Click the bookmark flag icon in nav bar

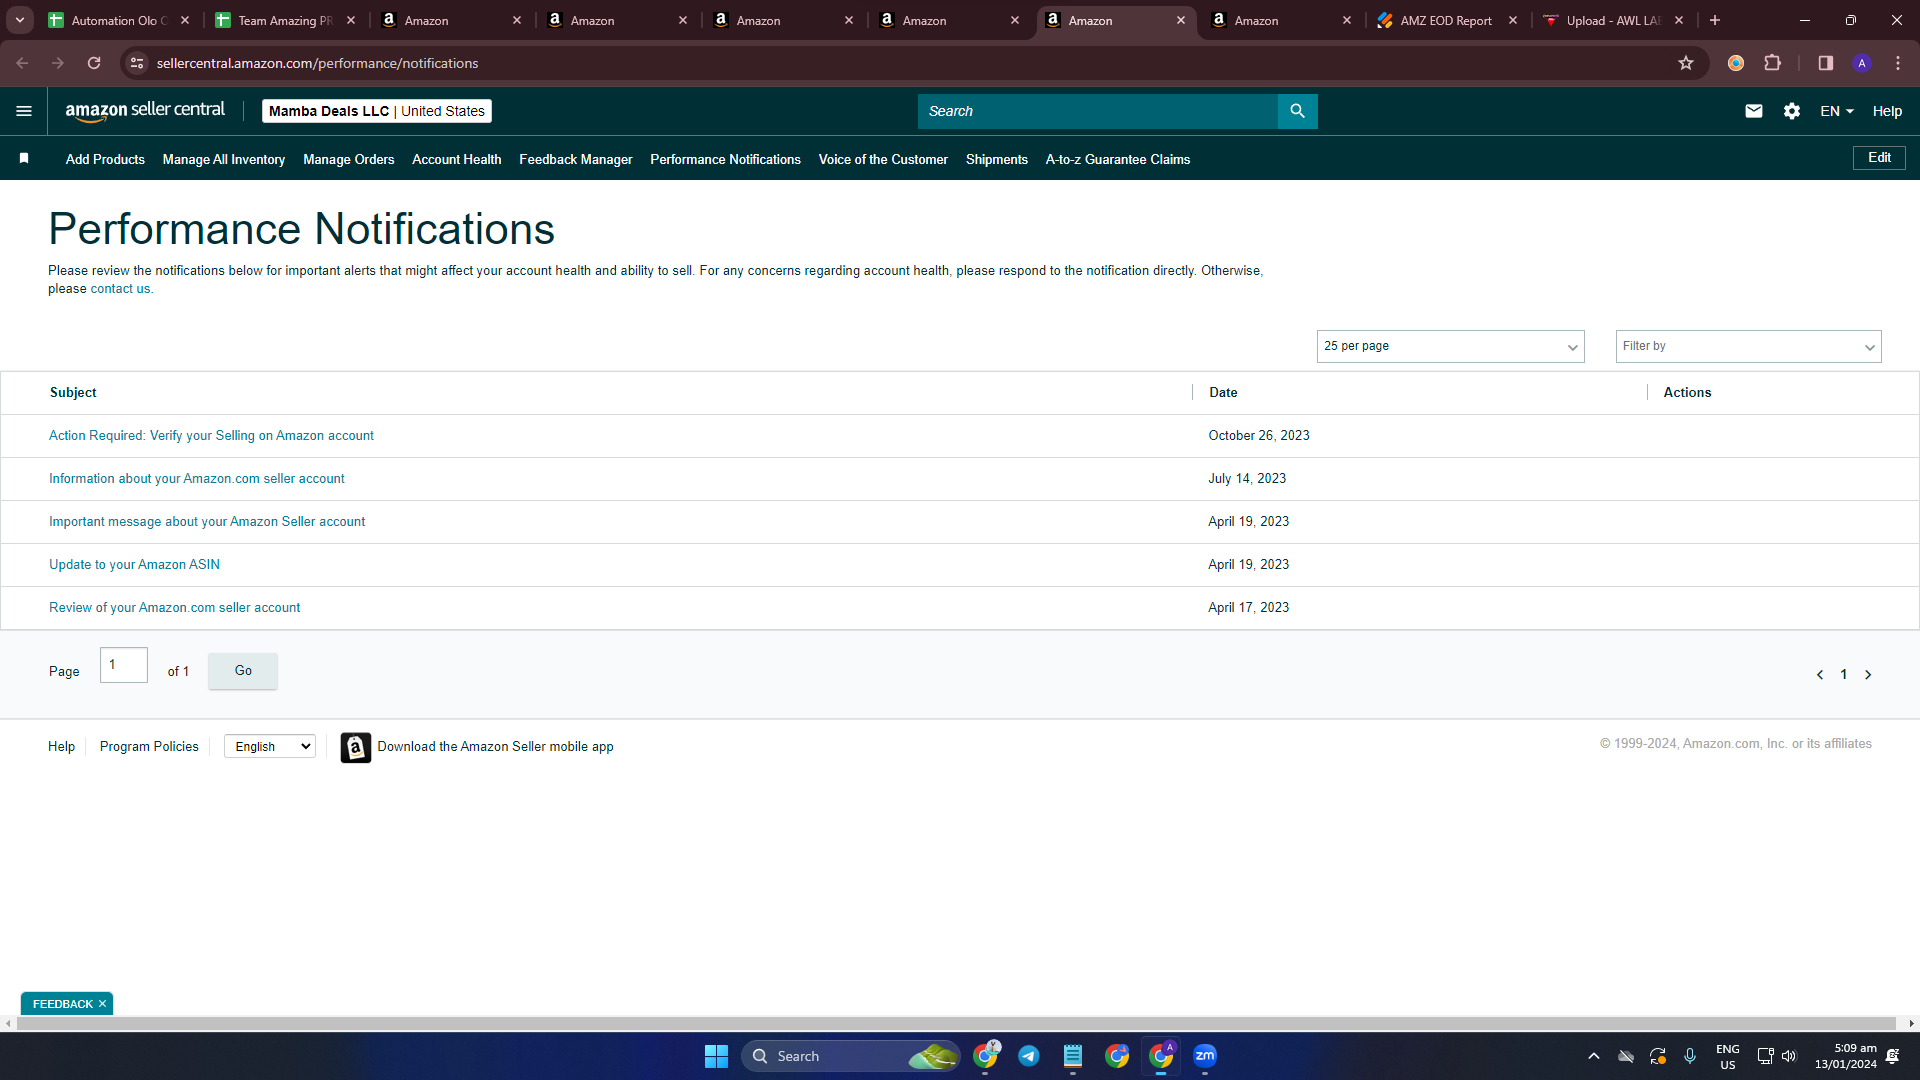point(24,158)
